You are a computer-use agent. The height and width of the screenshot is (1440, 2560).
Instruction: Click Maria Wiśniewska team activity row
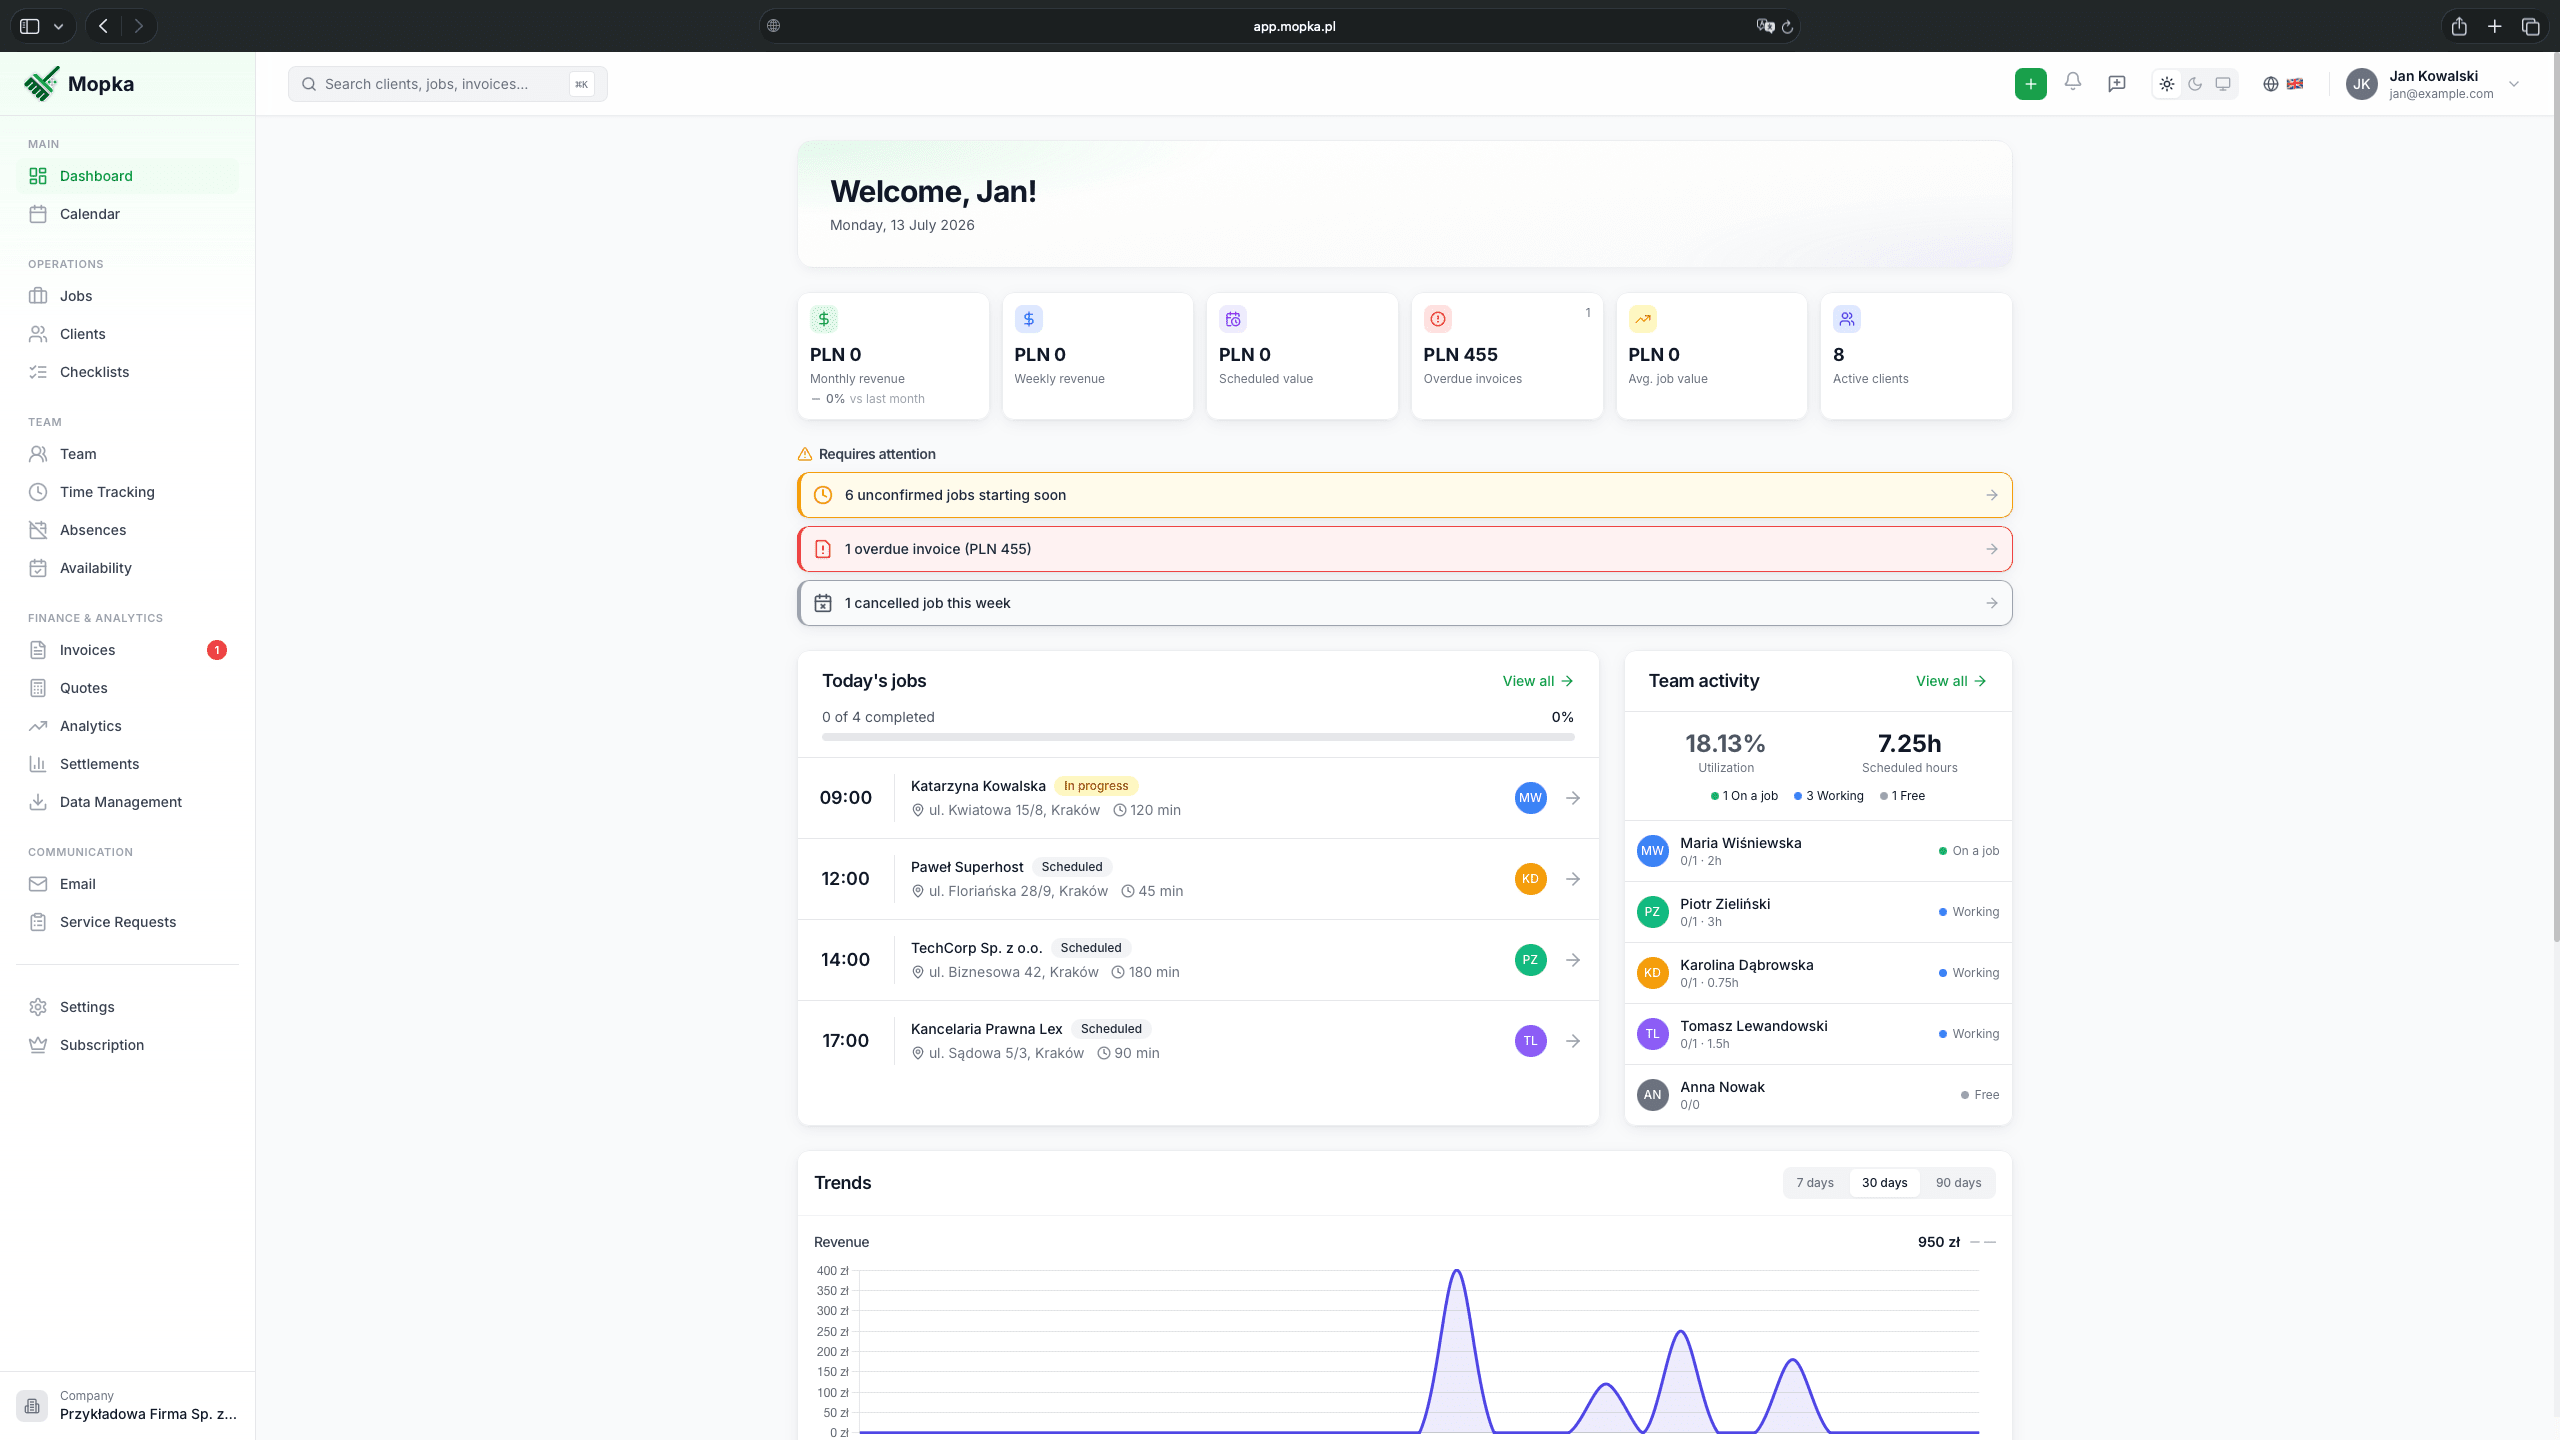[1818, 851]
